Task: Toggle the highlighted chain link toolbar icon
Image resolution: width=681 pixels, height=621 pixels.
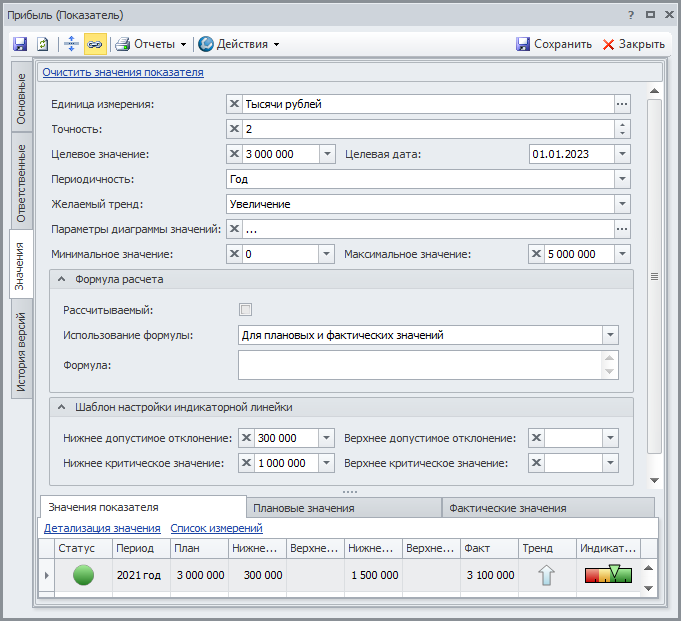Action: click(x=94, y=44)
